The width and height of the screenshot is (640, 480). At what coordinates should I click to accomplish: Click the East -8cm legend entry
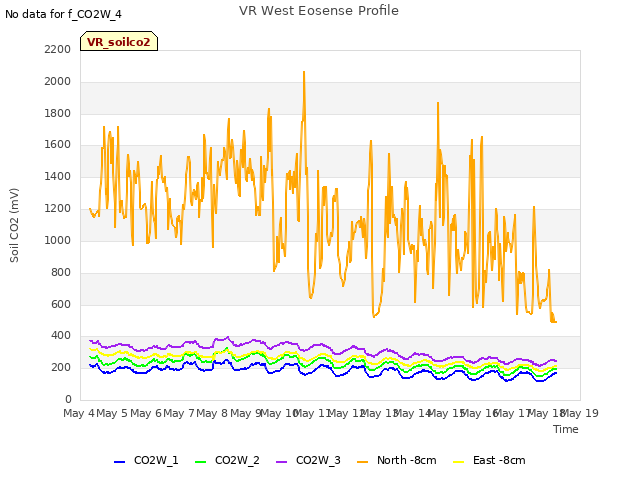click(489, 461)
